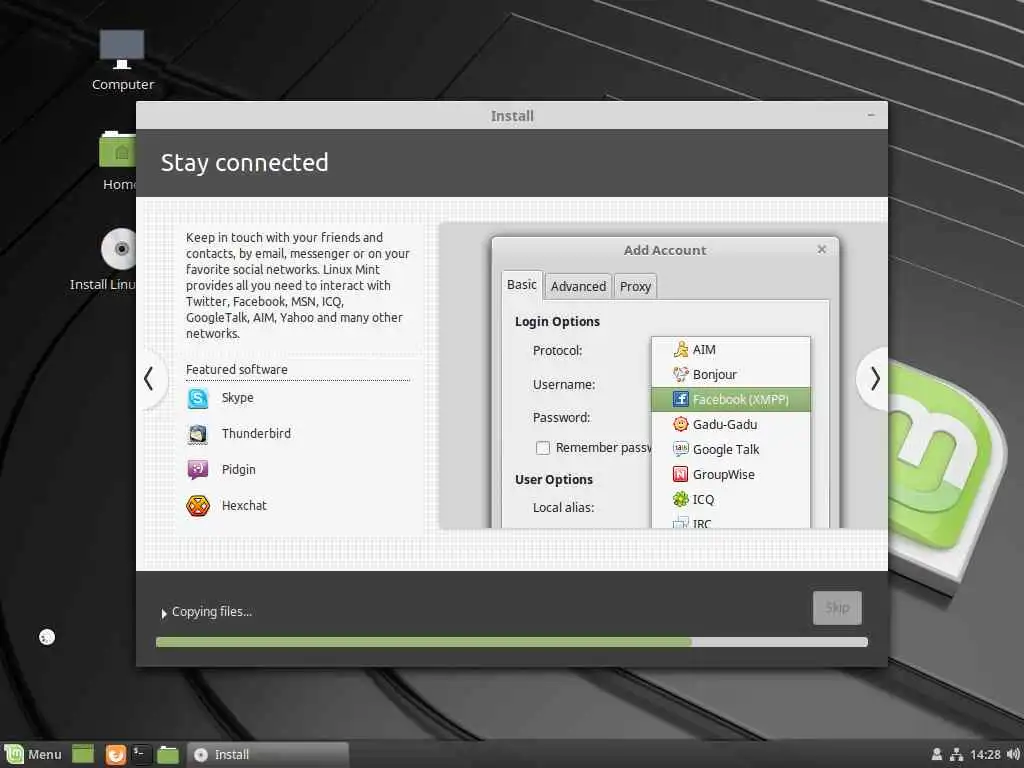Select Google Talk protocol entry
Screen dimensions: 1024x768
tap(731, 449)
